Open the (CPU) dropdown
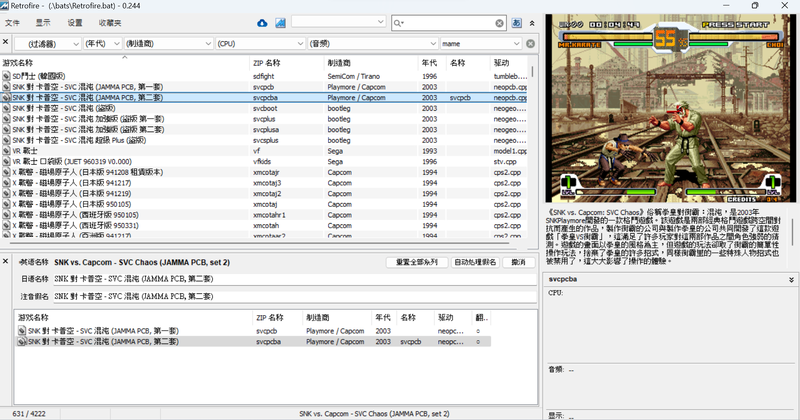 260,44
